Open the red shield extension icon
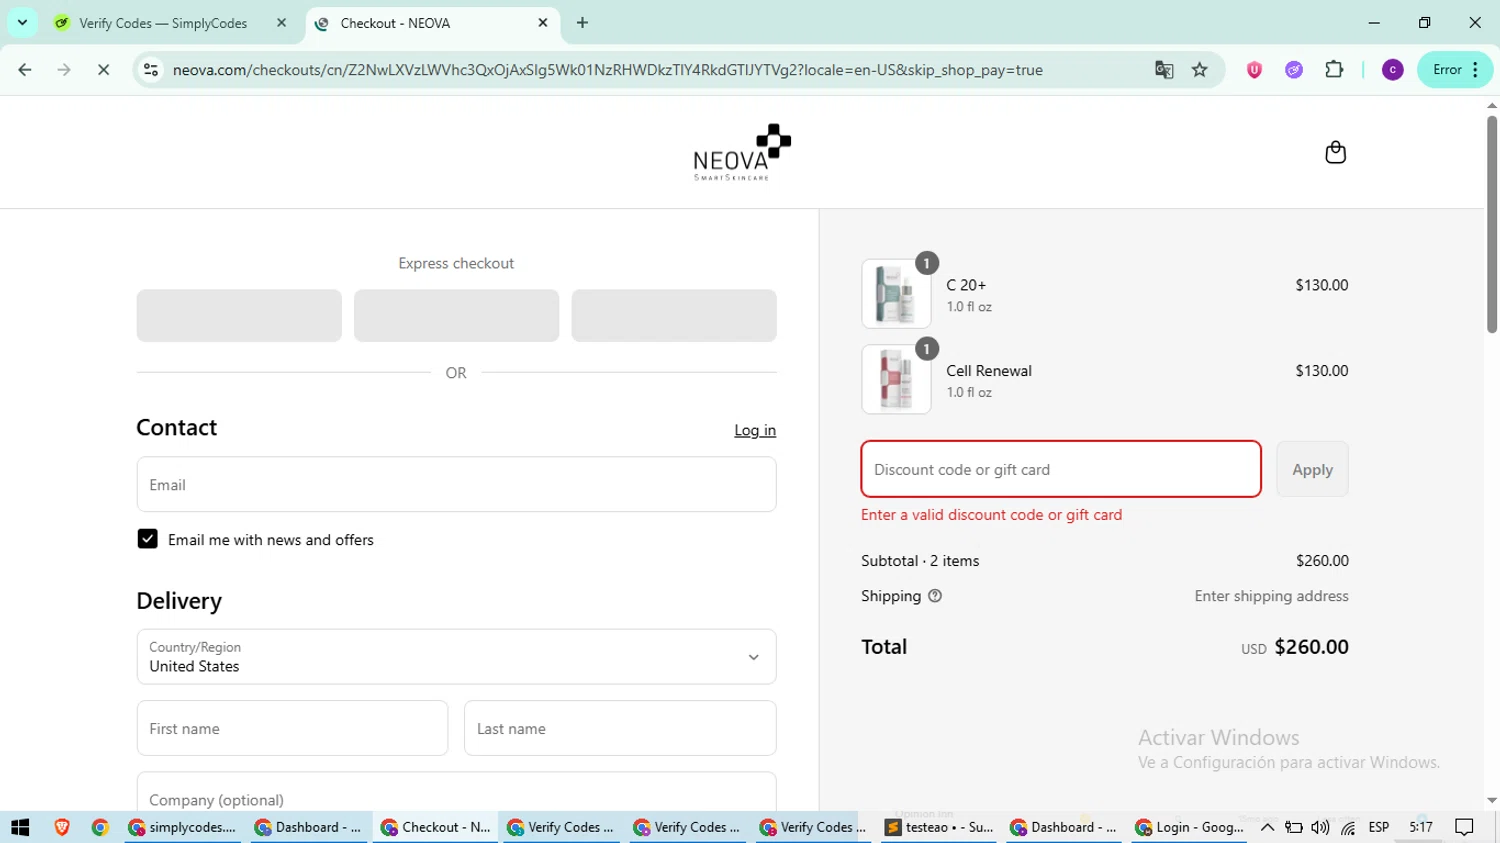The image size is (1500, 843). point(1254,70)
